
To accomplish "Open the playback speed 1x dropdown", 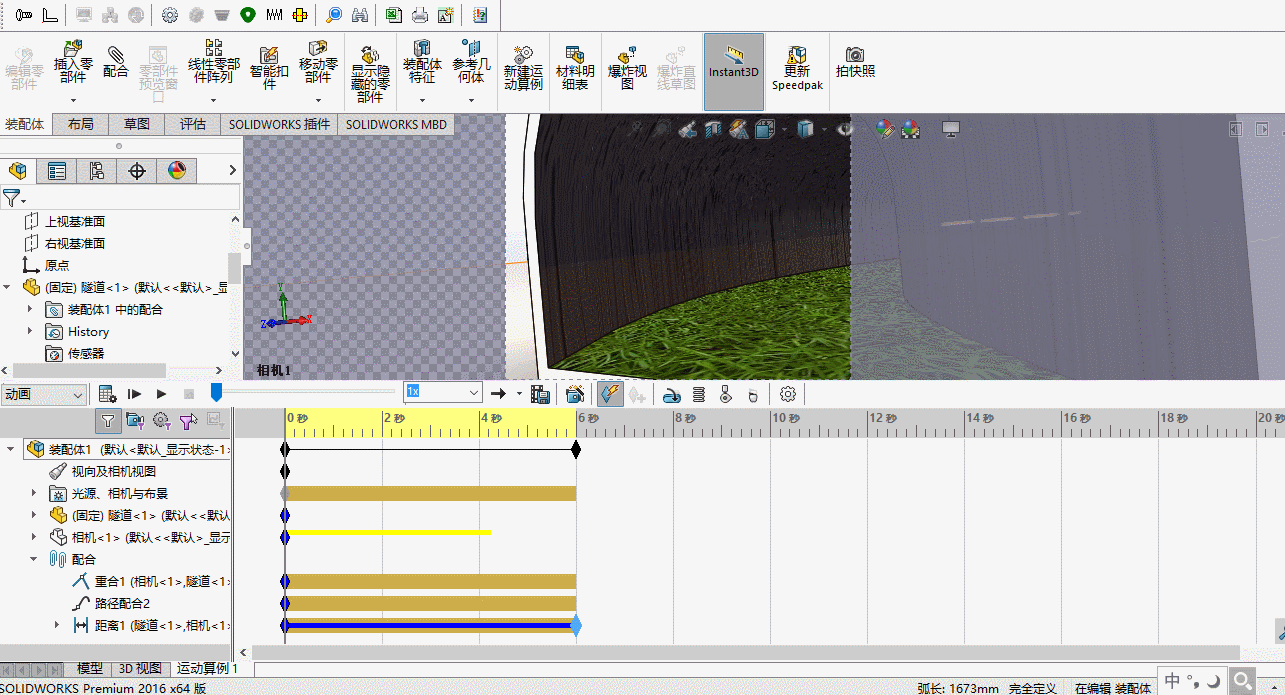I will (x=474, y=393).
